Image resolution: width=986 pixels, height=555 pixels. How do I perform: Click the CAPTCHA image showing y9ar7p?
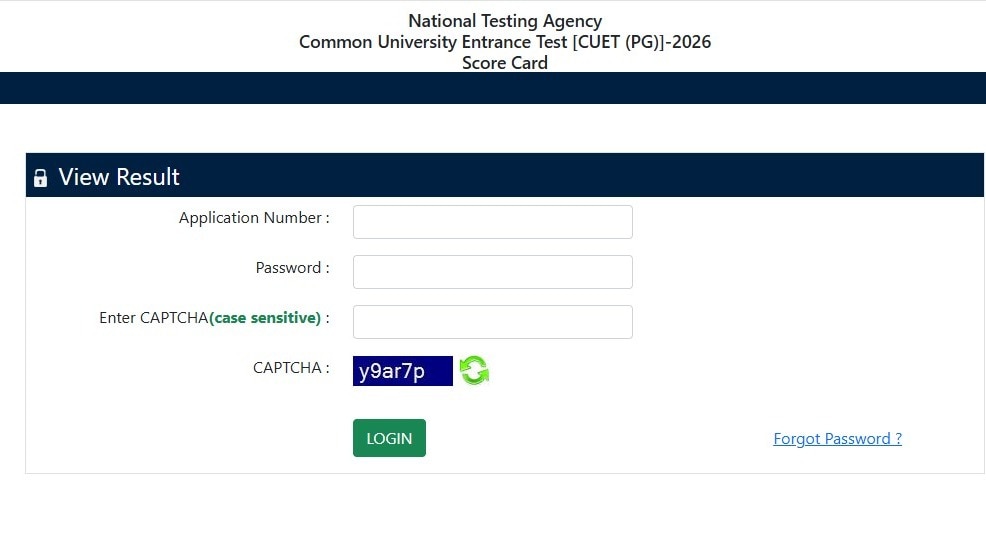pyautogui.click(x=402, y=371)
